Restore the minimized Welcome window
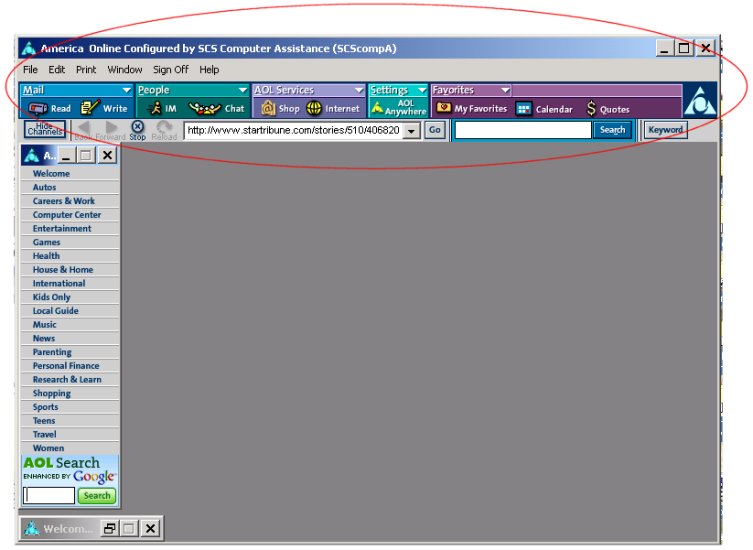Viewport: 753px width, 550px height. click(x=109, y=528)
